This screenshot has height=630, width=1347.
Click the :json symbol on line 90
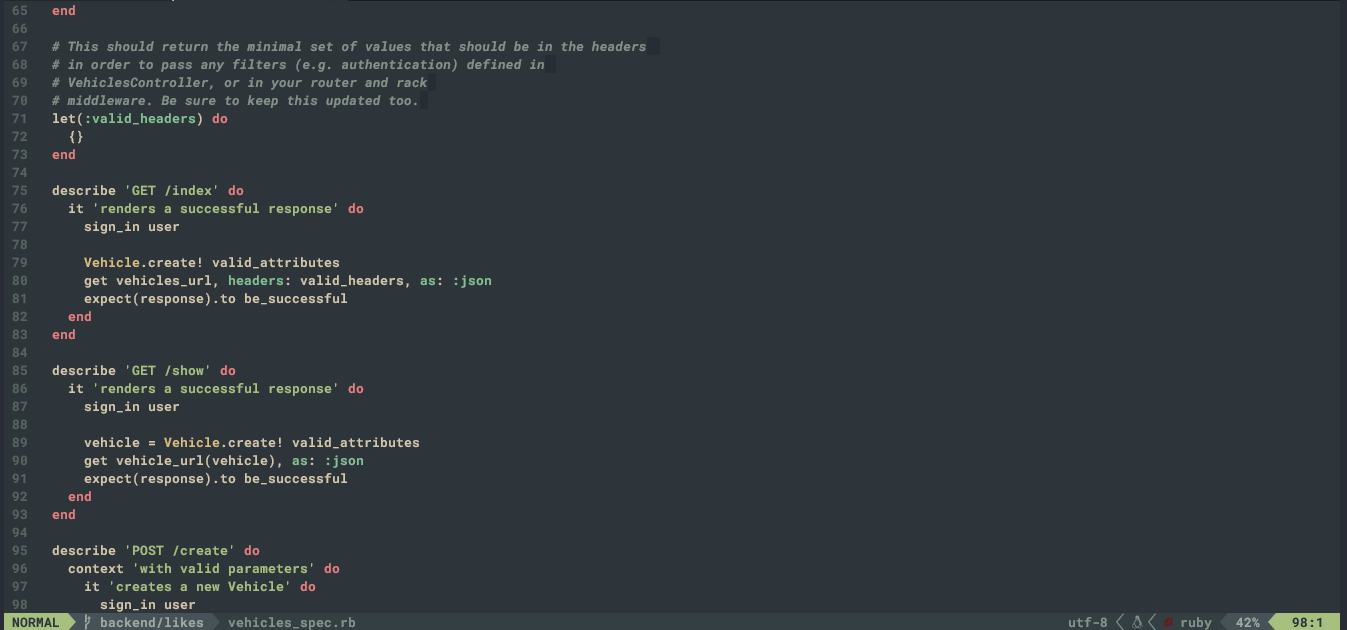[344, 460]
